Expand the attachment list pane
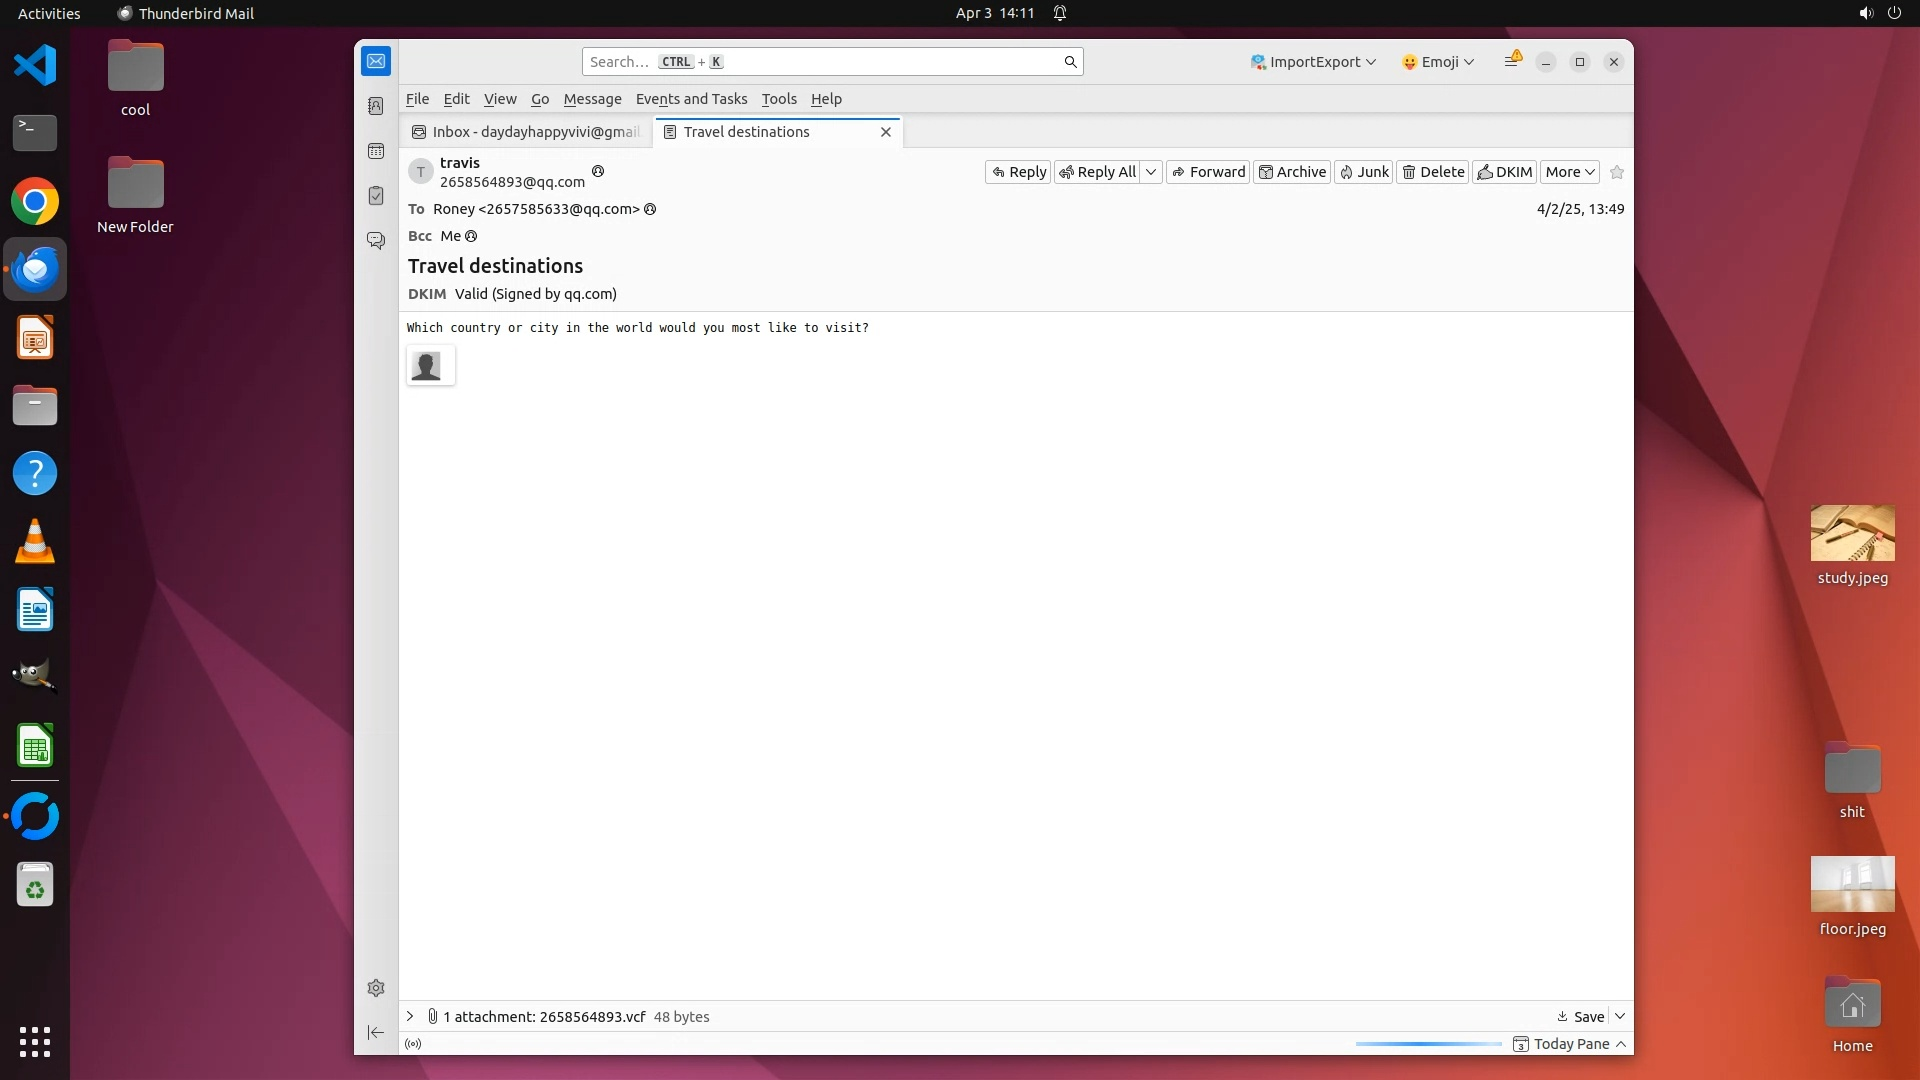The image size is (1920, 1080). click(410, 1016)
